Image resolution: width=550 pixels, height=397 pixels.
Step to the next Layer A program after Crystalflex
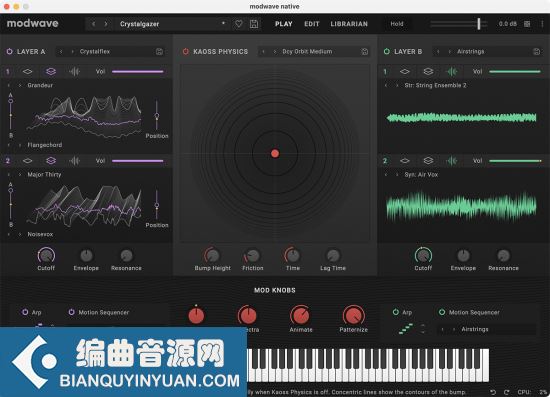click(x=73, y=52)
